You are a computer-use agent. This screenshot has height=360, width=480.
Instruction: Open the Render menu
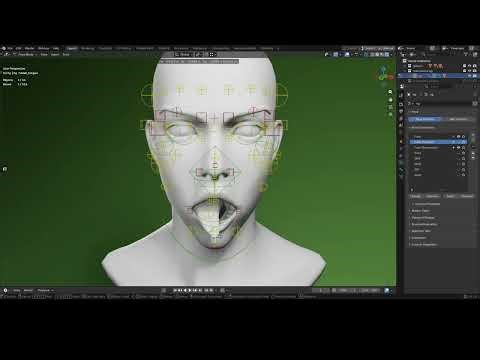(30, 48)
